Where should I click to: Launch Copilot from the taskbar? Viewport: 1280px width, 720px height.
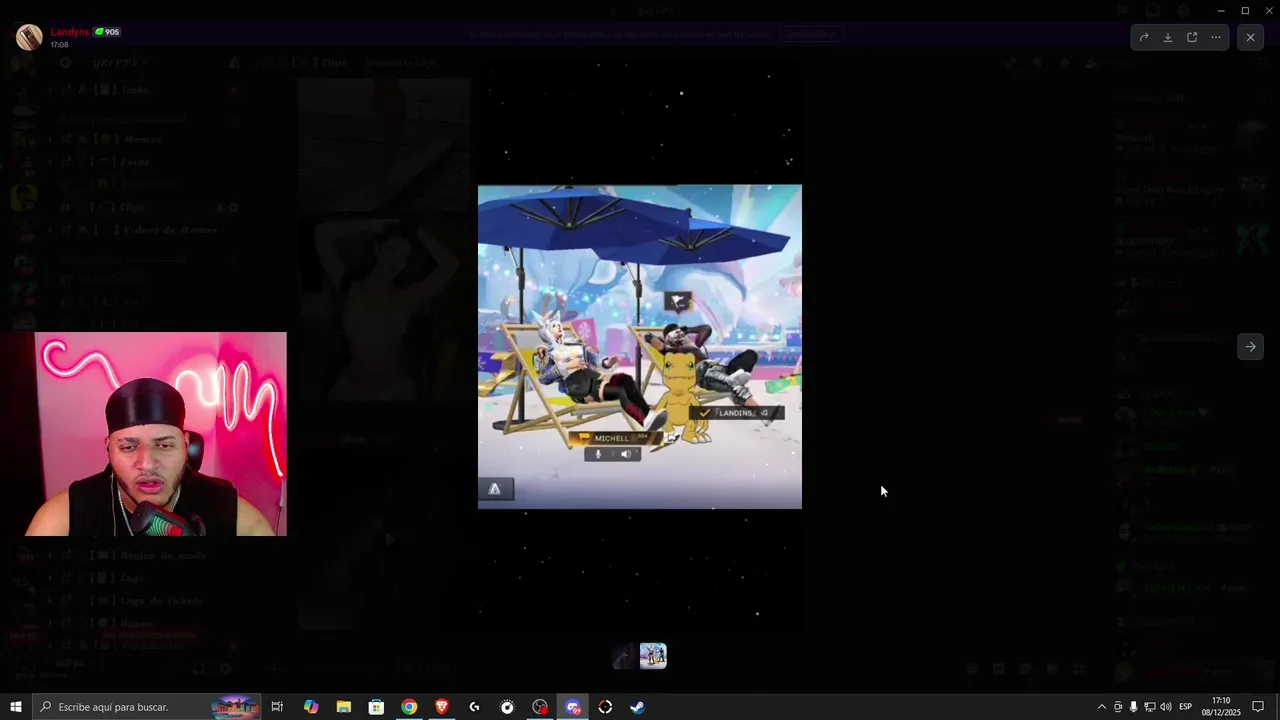coord(311,707)
